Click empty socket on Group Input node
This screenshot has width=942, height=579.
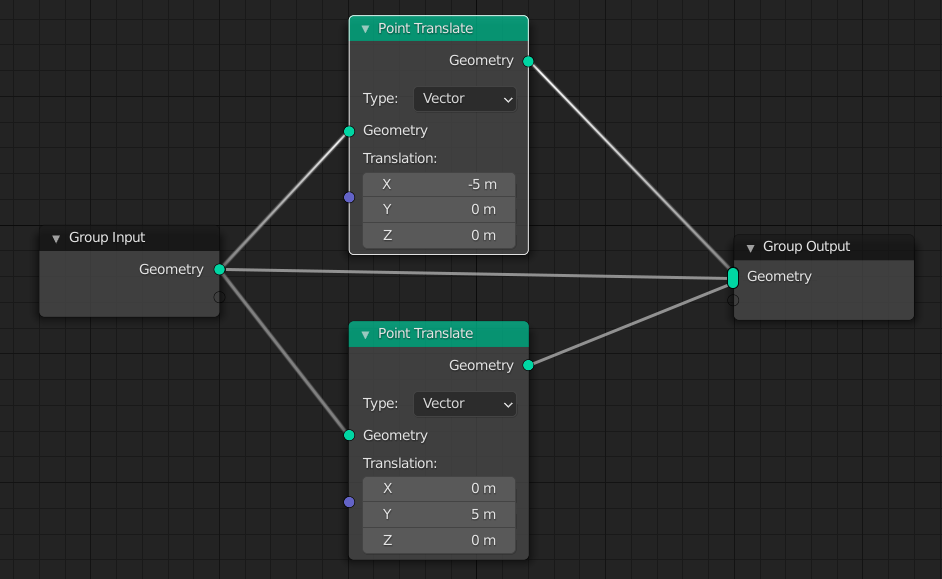pos(219,297)
